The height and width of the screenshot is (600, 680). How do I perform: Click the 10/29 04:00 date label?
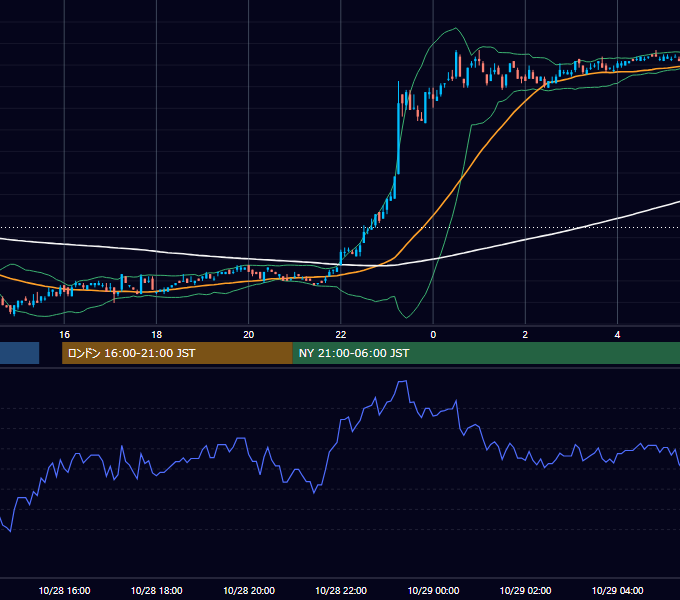pos(617,590)
